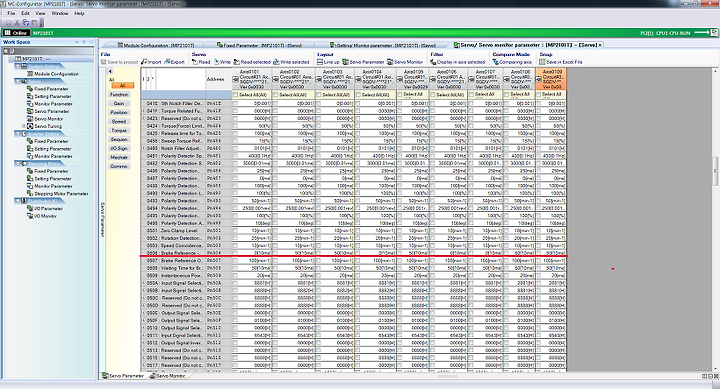This screenshot has height=389, width=720.
Task: Click Display in axis selected filter icon
Action: tap(433, 62)
